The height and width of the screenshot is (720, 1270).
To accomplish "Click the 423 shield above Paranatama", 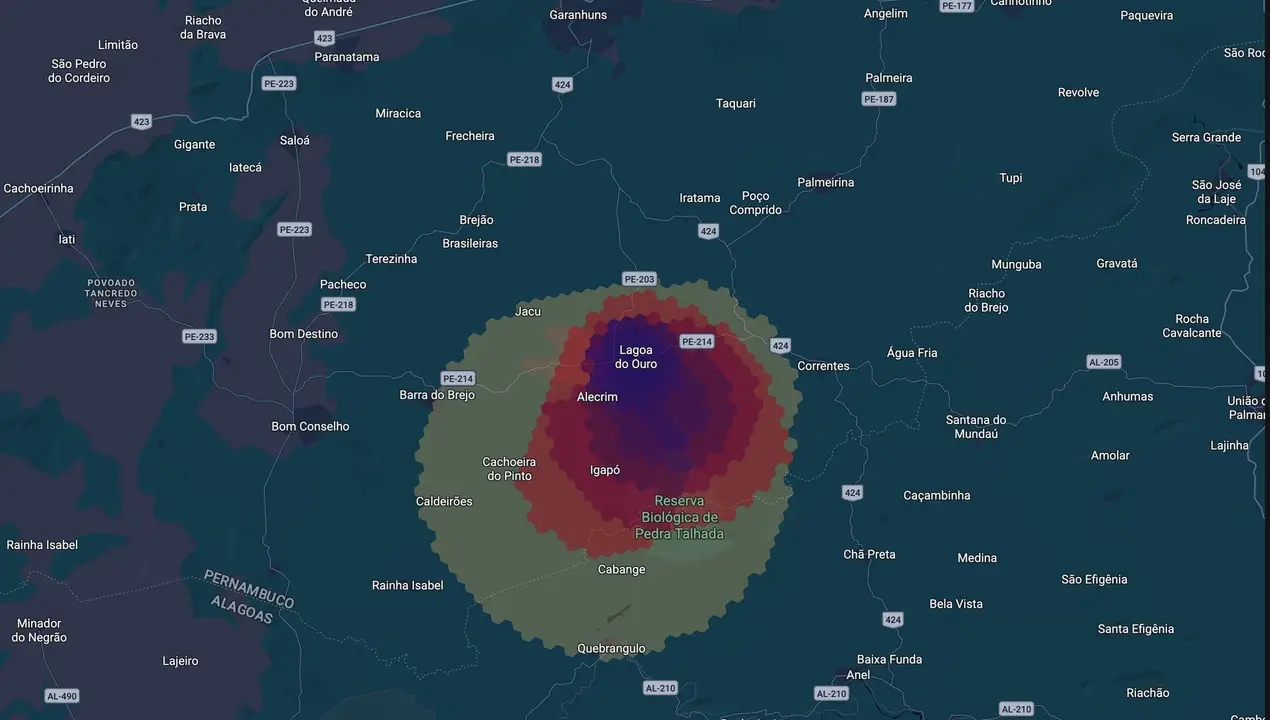I will (324, 38).
